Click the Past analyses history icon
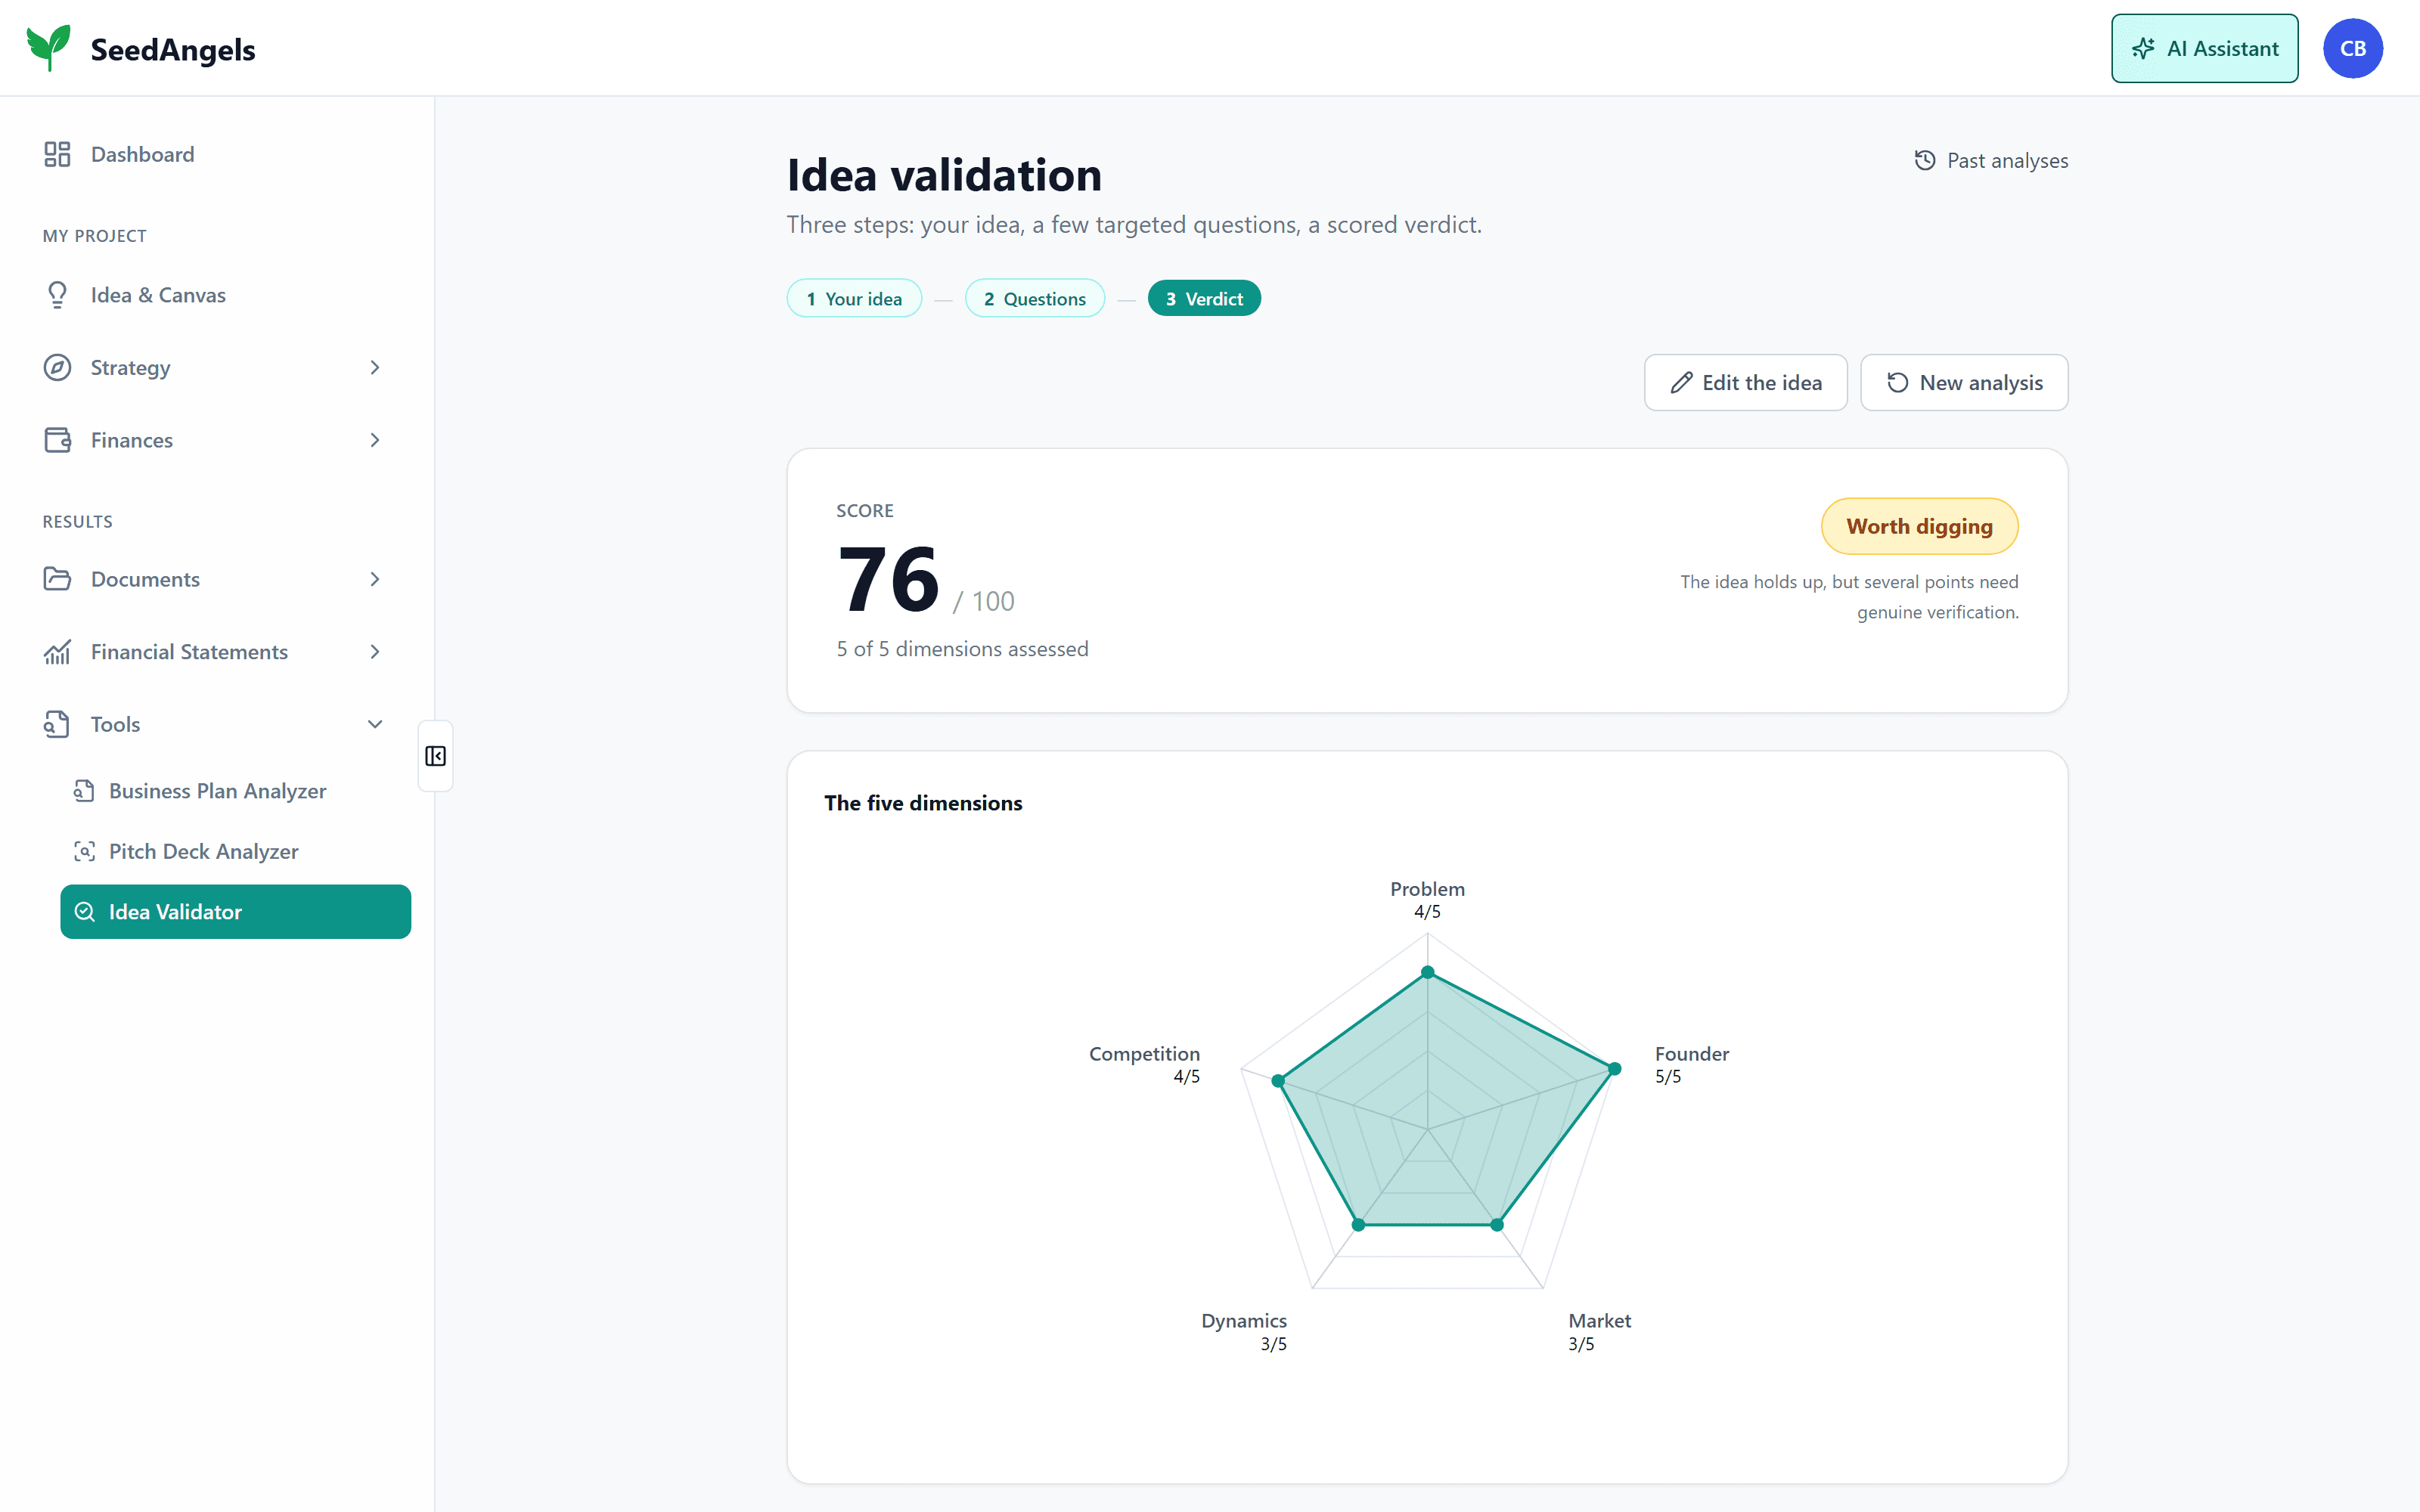 click(1924, 160)
